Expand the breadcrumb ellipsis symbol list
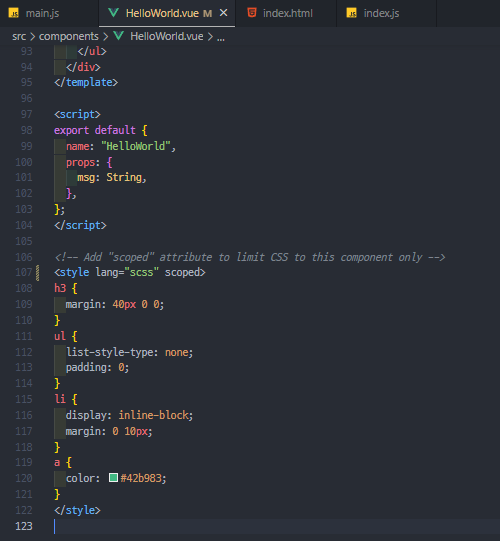This screenshot has height=541, width=500. click(221, 37)
